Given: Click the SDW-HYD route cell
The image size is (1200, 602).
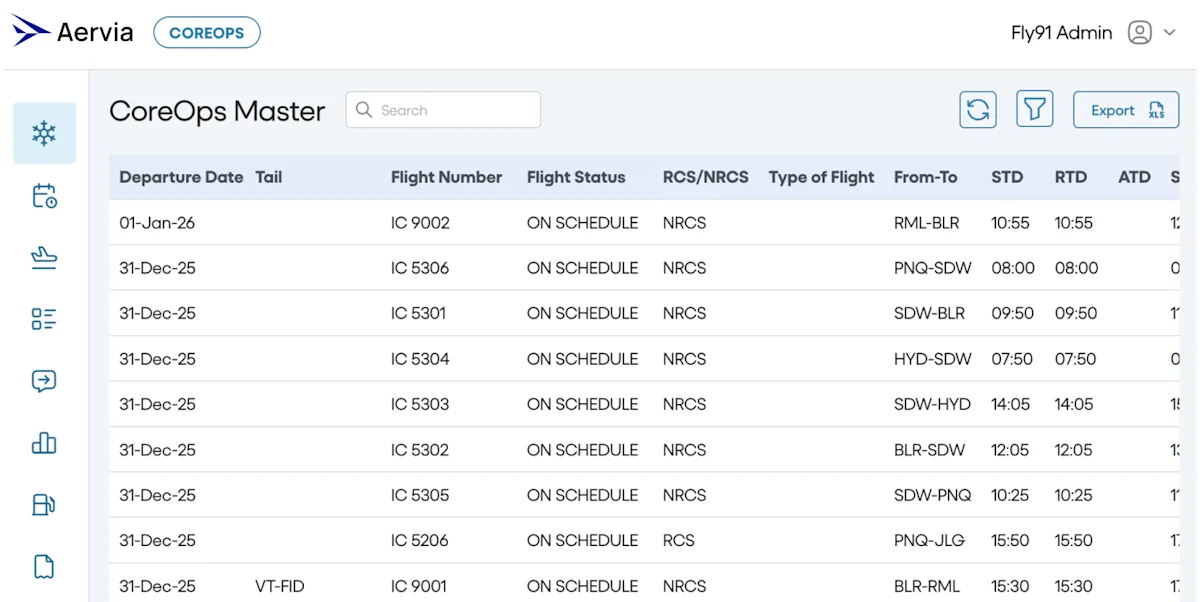Looking at the screenshot, I should pyautogui.click(x=933, y=404).
